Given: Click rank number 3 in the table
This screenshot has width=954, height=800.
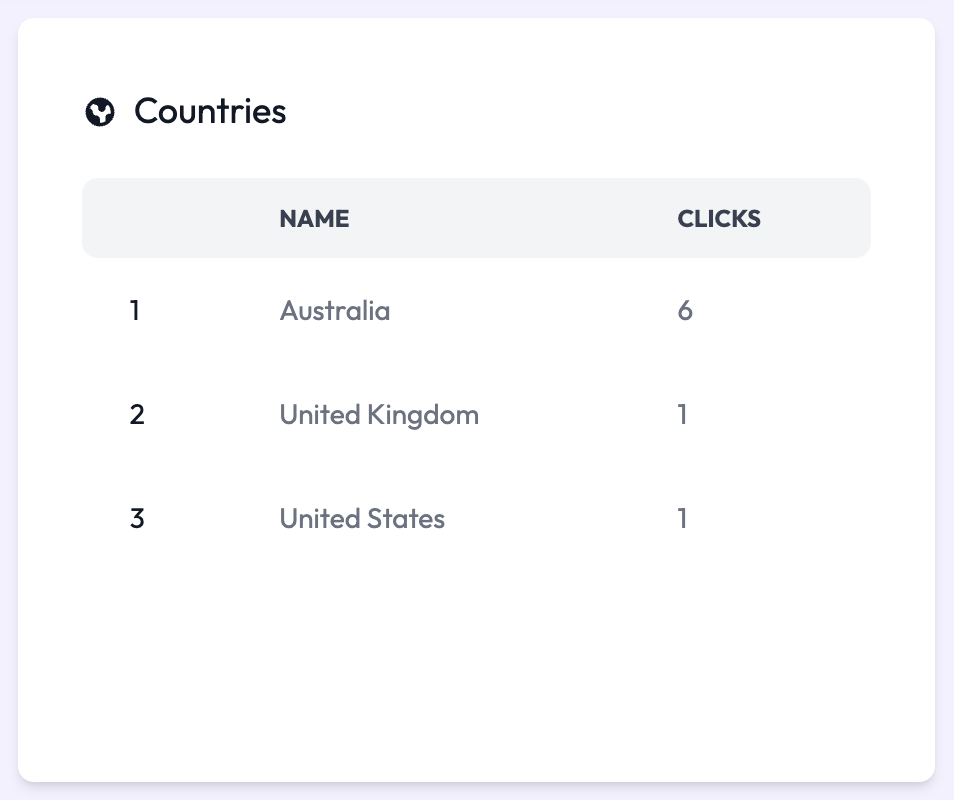Looking at the screenshot, I should (x=137, y=519).
